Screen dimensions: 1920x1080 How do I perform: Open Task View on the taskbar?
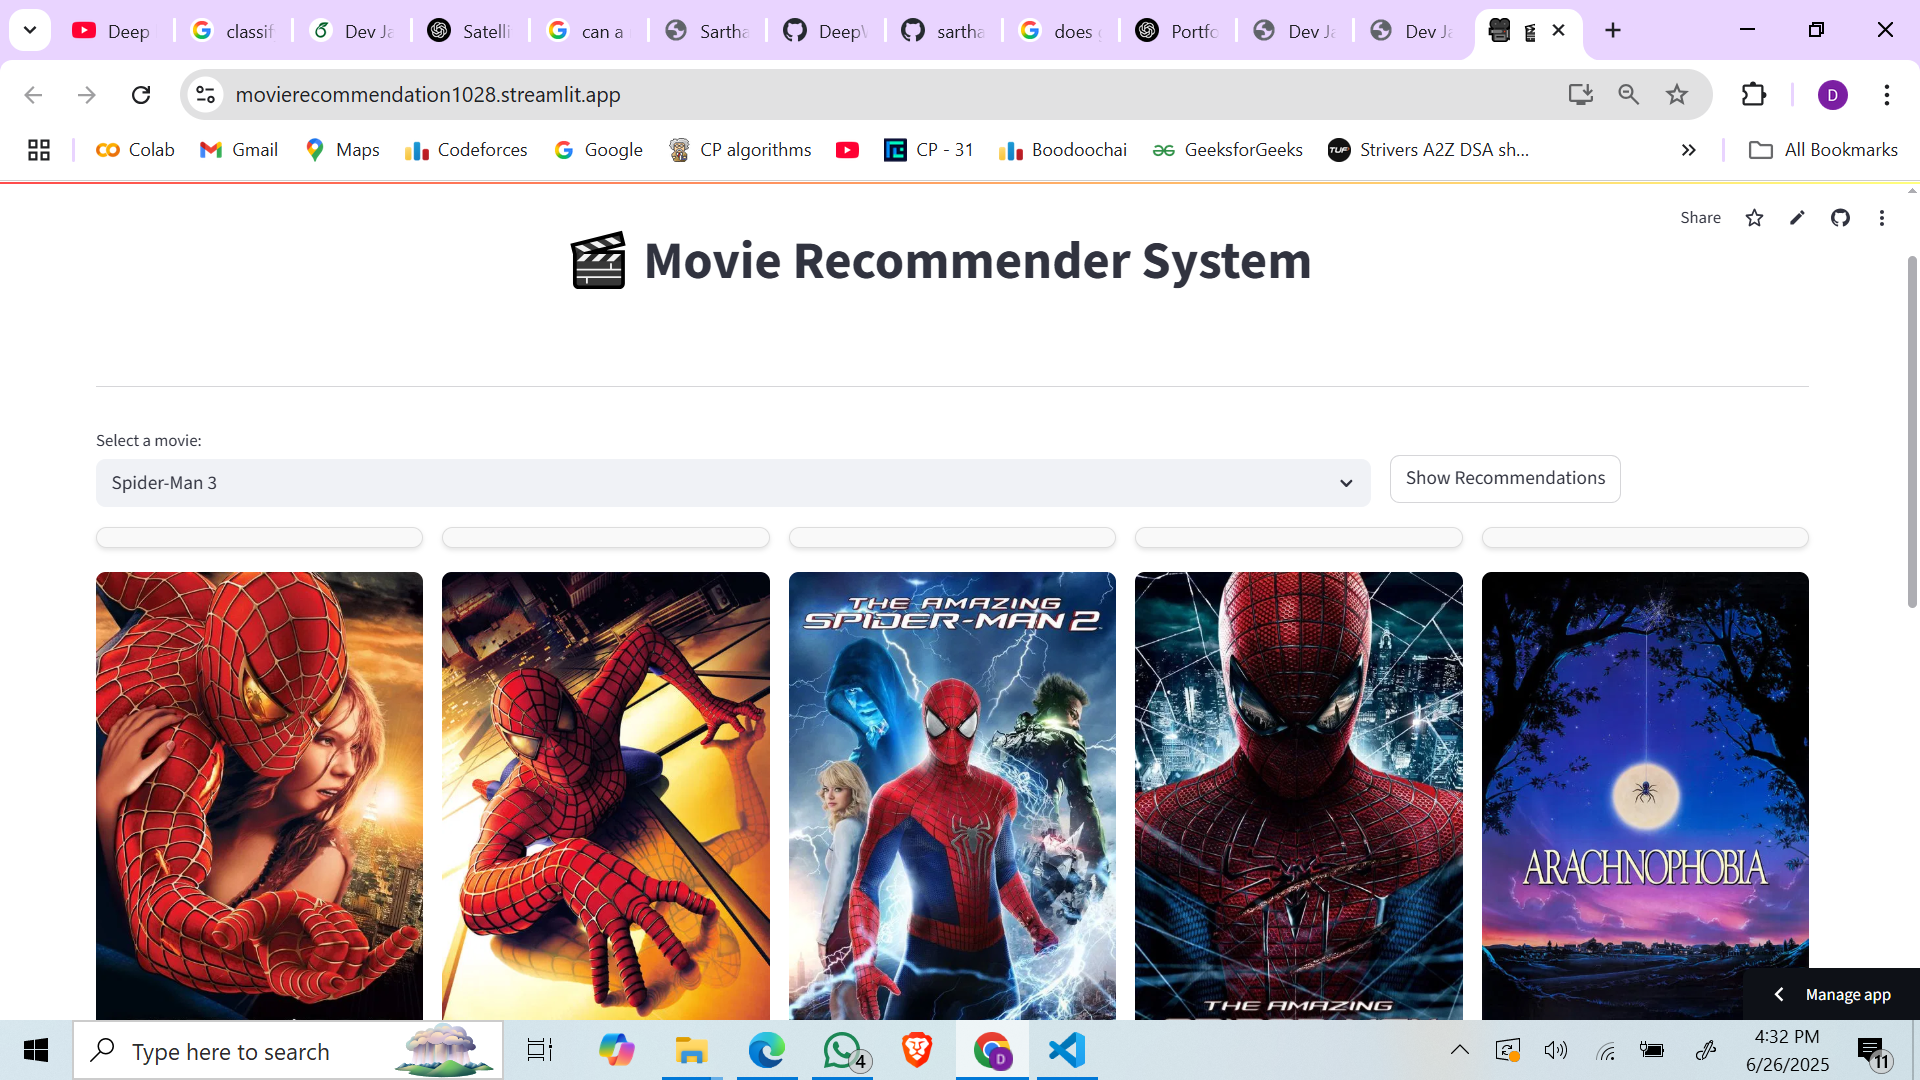point(540,1050)
